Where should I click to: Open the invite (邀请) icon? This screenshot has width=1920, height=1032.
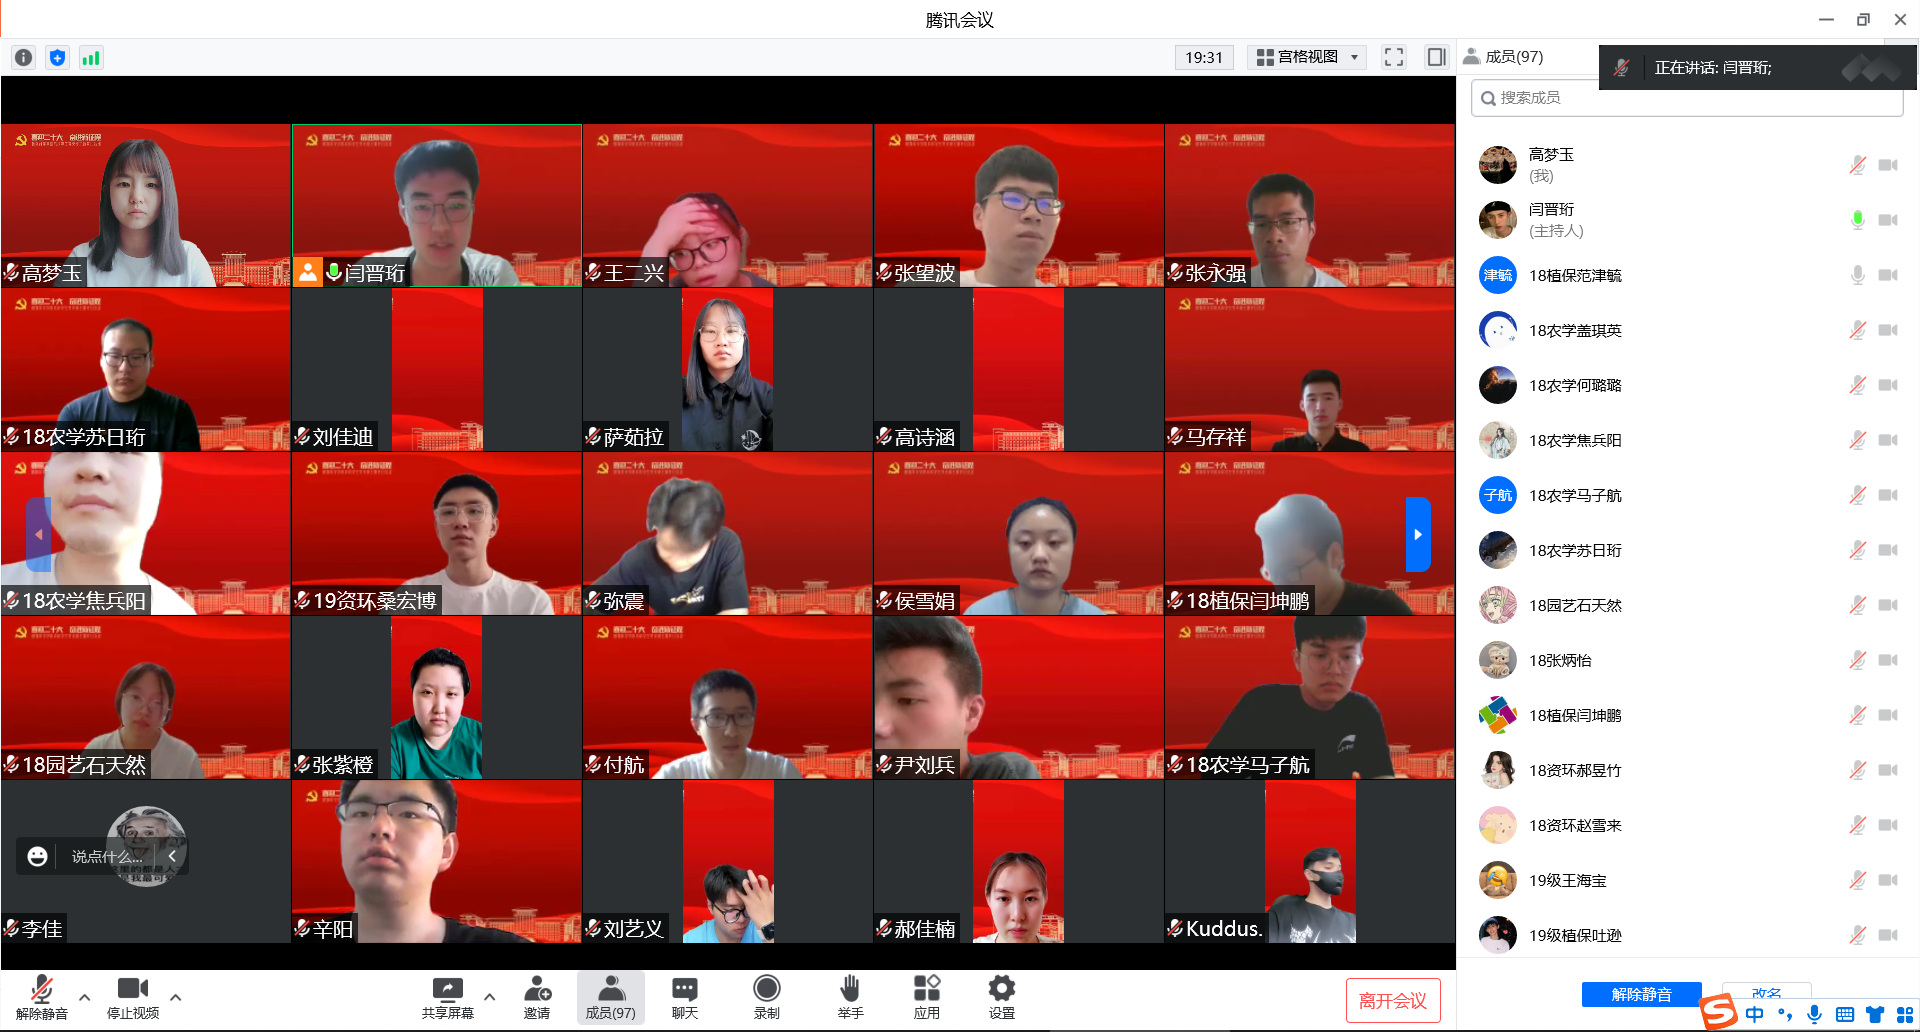(537, 998)
